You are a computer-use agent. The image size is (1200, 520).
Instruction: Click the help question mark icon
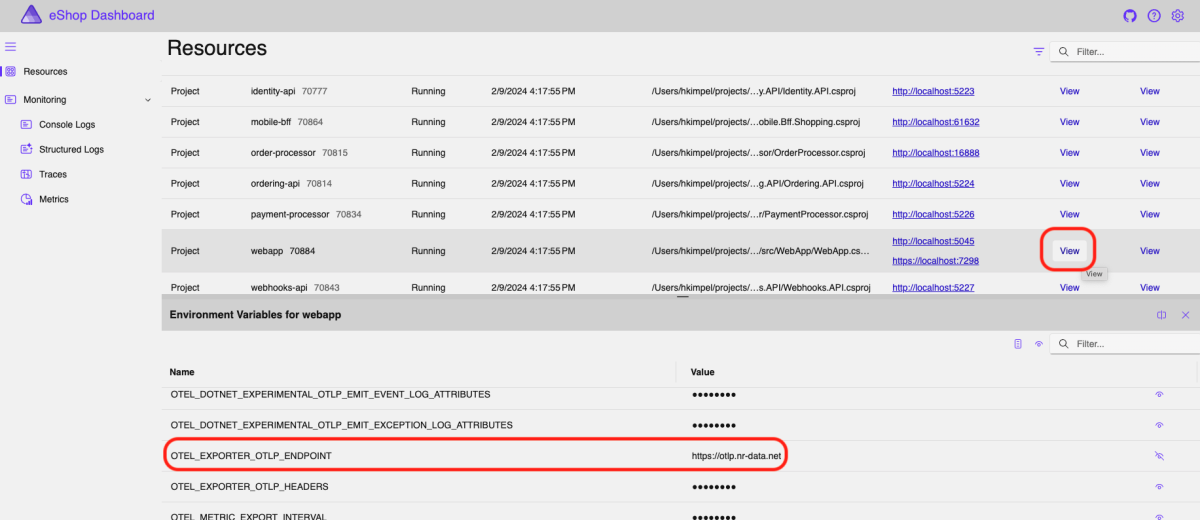point(1154,16)
